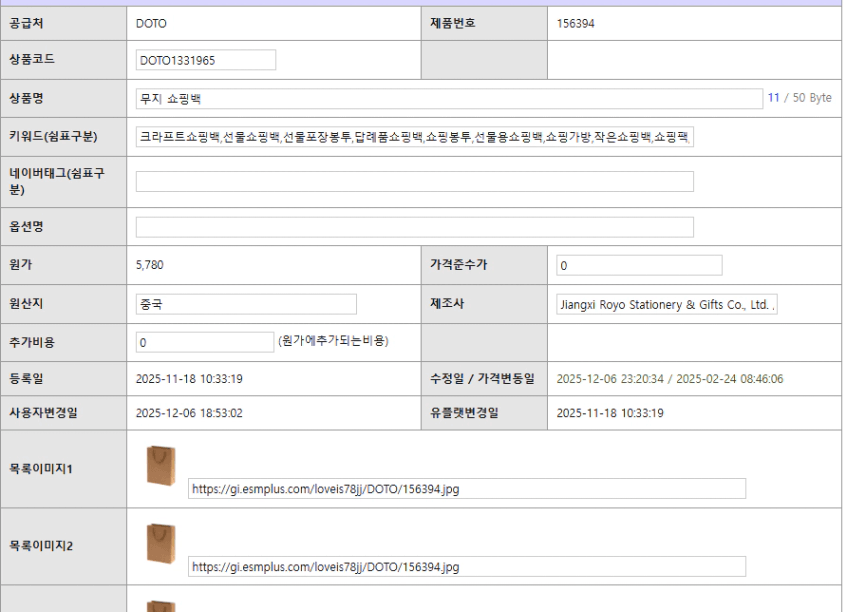The height and width of the screenshot is (612, 847).
Task: Click the 상품코드 field DOTO1331965
Action: 205,60
